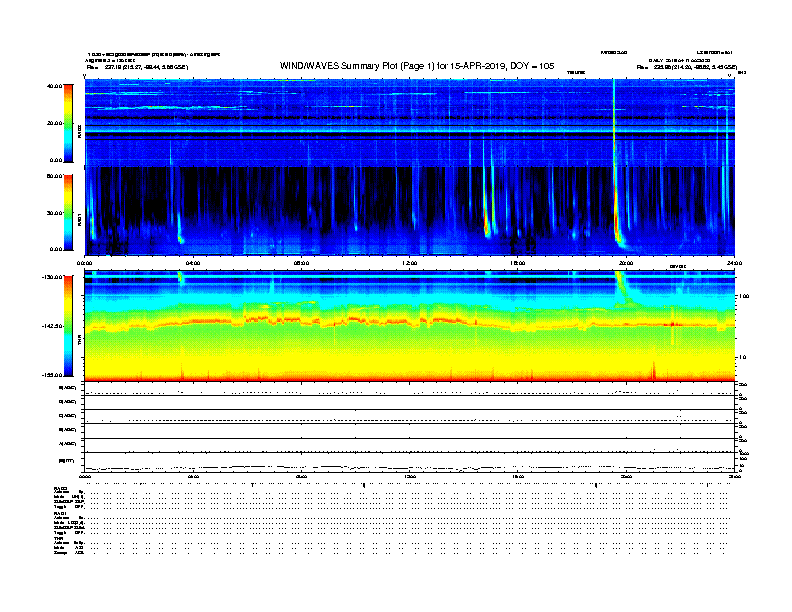Screen dimensions: 792x612
Task: Click the magnetic field magnitude line plot panel
Action: click(x=410, y=462)
